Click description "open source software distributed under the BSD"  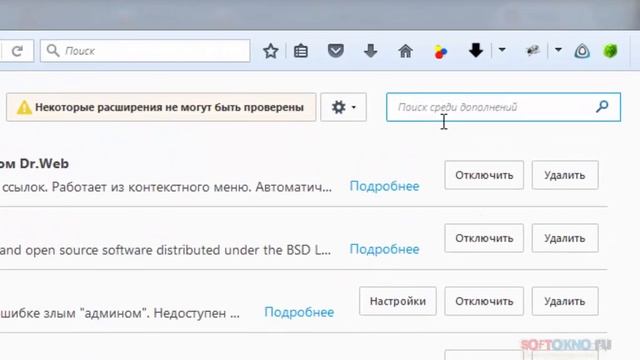(169, 250)
